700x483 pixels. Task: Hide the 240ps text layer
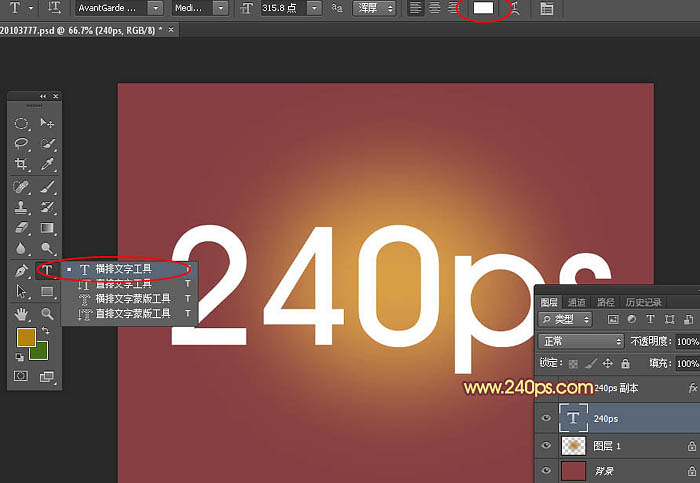[546, 418]
